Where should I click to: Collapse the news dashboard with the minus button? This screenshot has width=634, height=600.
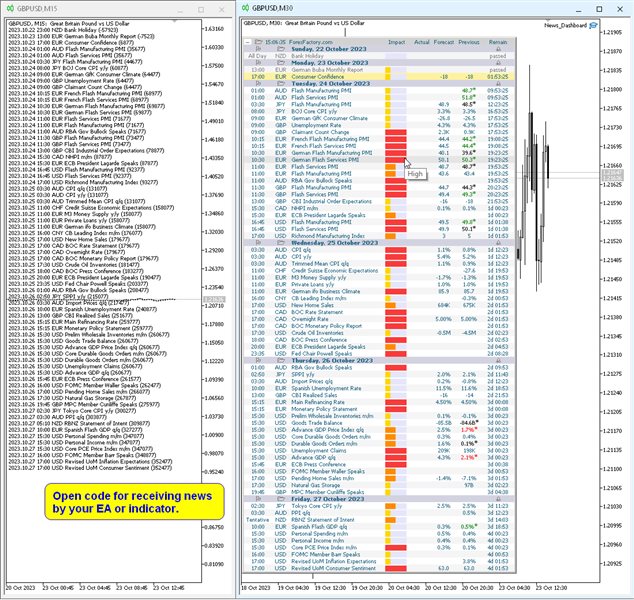[x=247, y=42]
